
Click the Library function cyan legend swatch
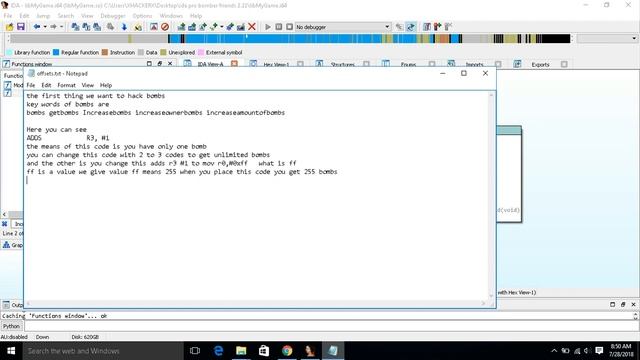click(x=9, y=53)
